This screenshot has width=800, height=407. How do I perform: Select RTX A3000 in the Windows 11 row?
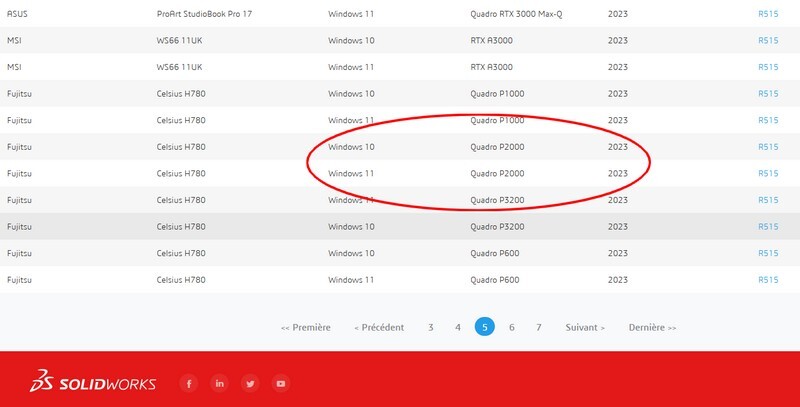point(491,67)
